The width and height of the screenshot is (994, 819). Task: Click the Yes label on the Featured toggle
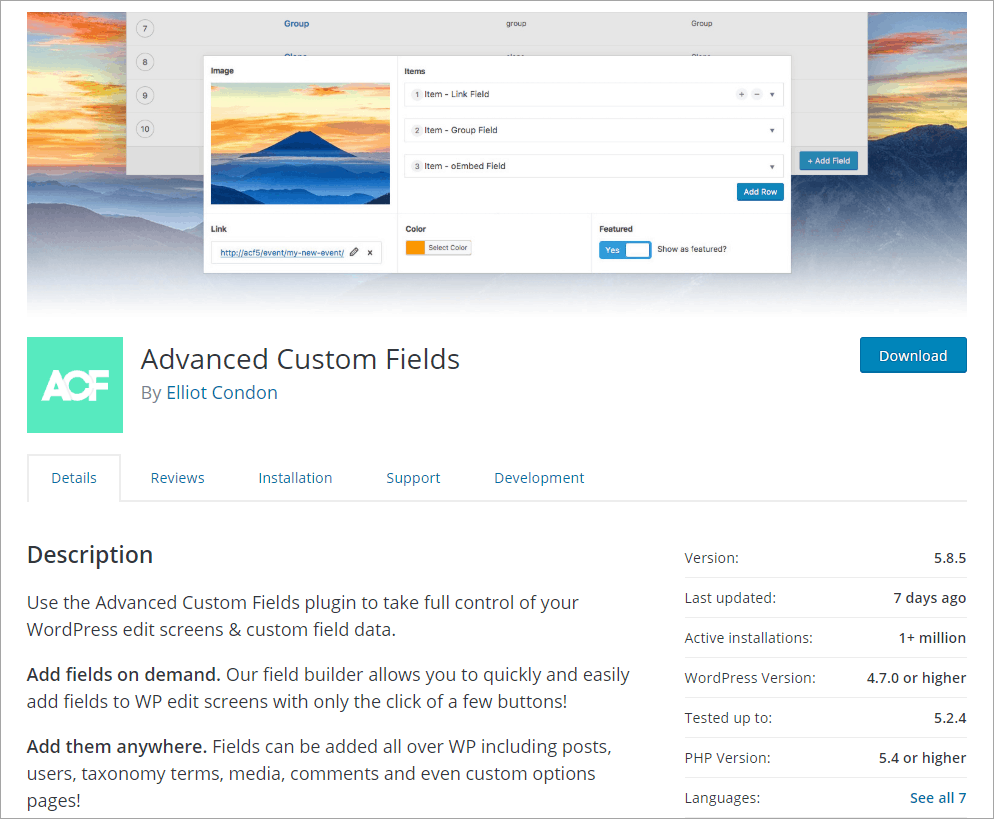click(612, 247)
